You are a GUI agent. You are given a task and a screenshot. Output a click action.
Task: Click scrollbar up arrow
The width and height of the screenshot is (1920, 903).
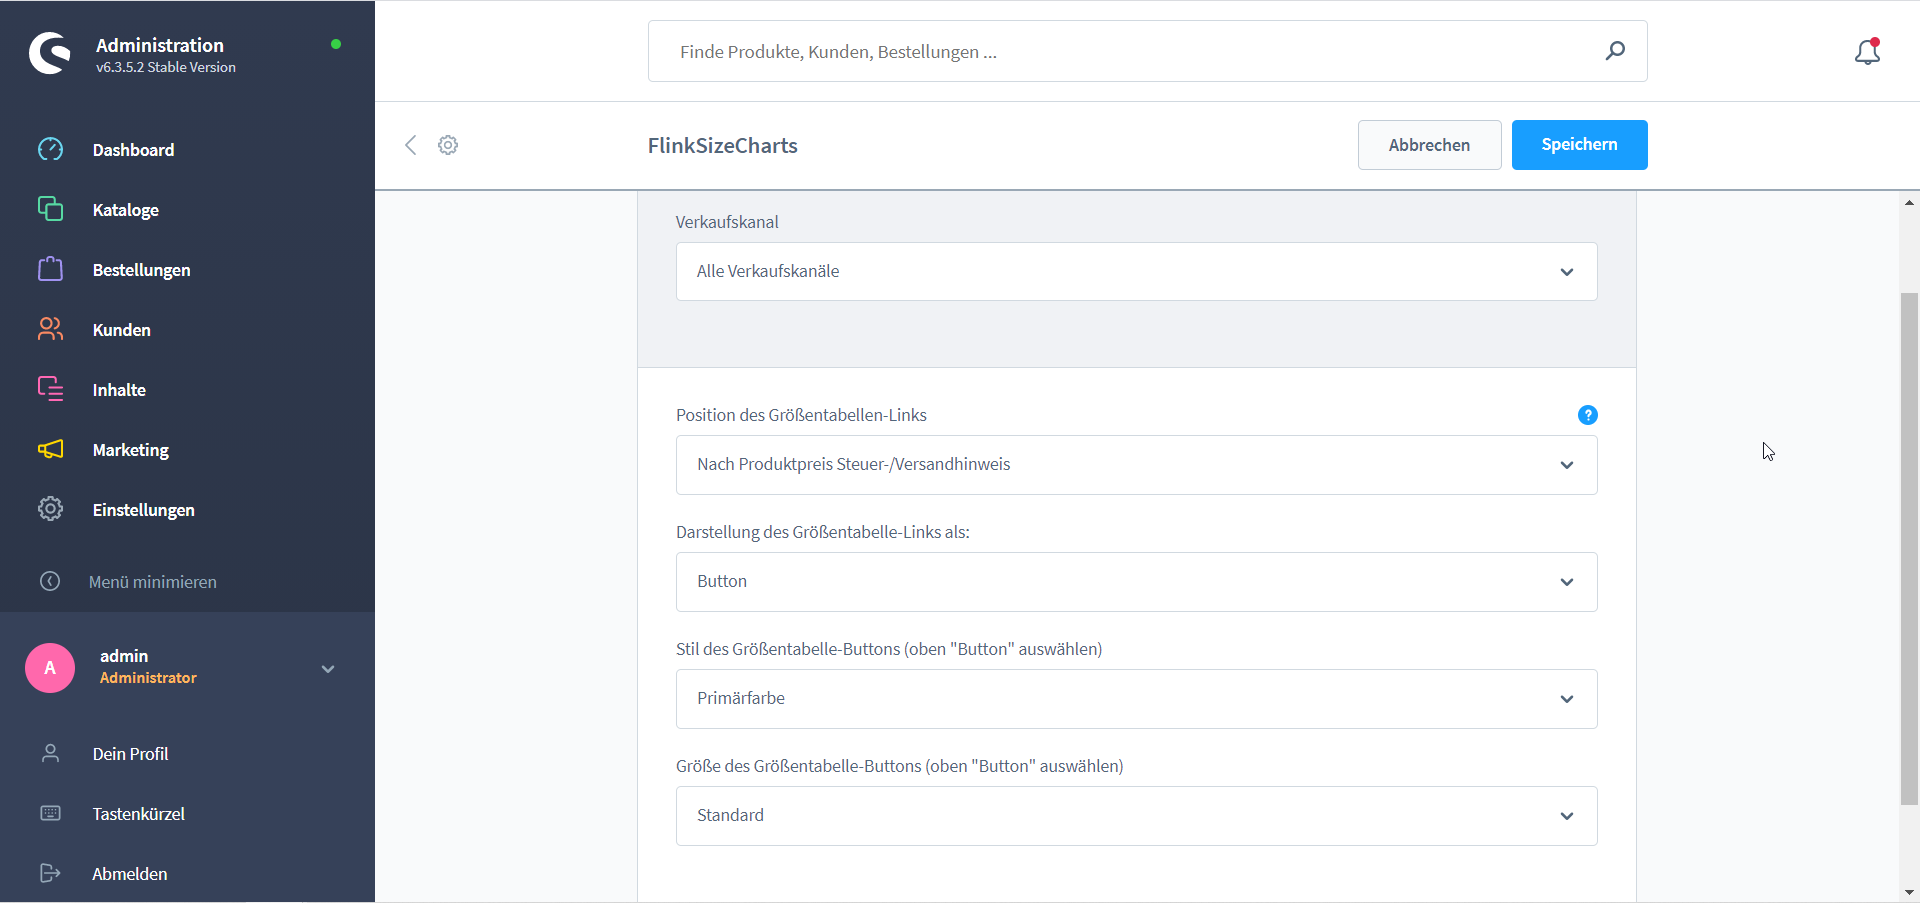coord(1909,203)
